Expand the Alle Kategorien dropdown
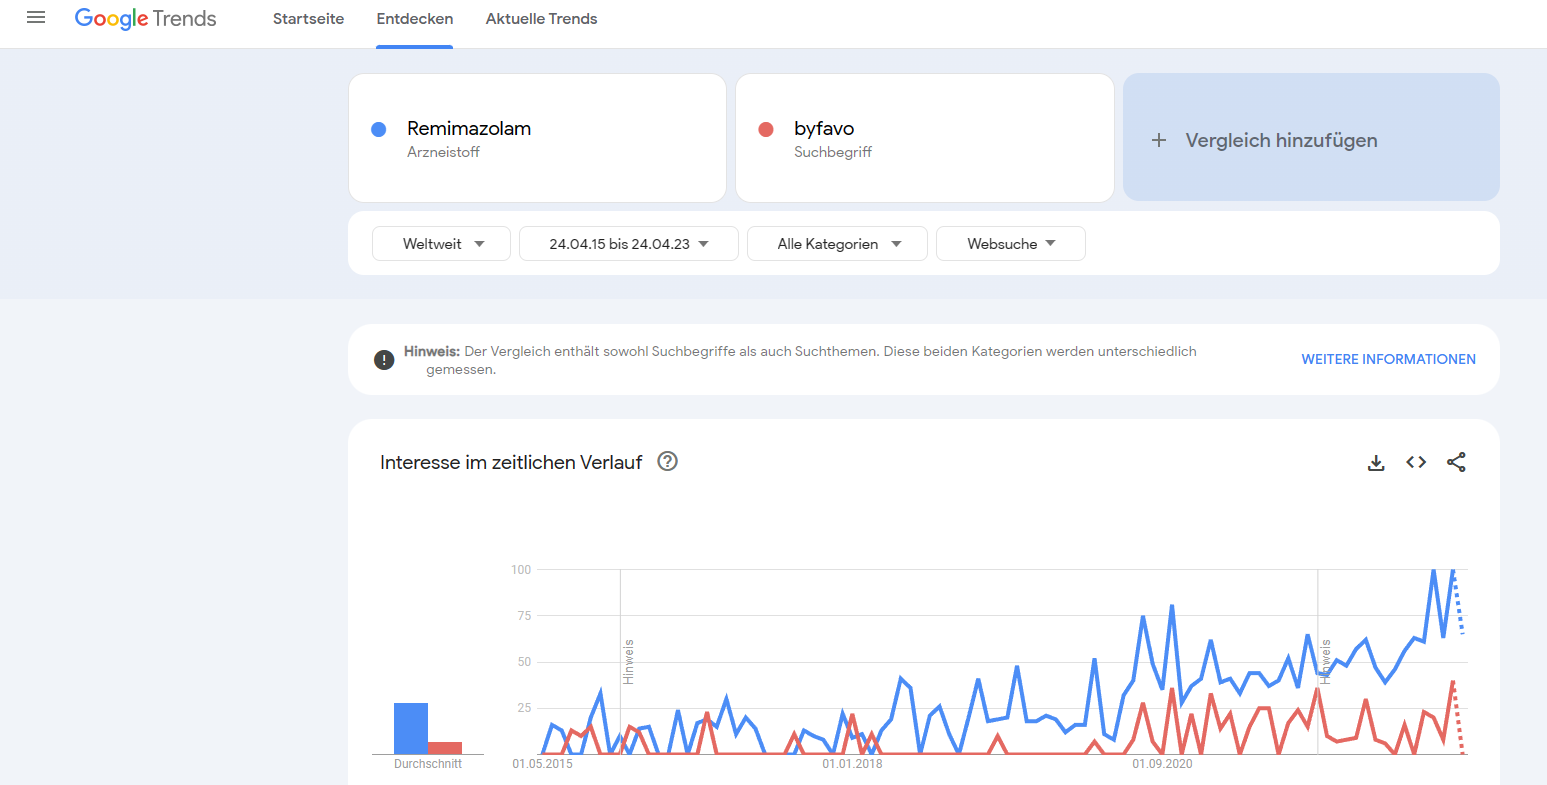Image resolution: width=1547 pixels, height=785 pixels. [x=837, y=244]
